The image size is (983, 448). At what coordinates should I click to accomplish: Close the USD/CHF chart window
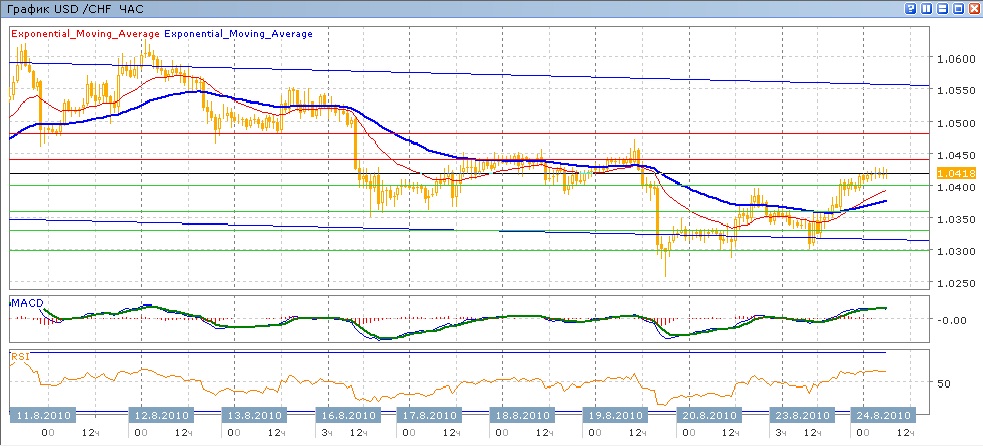(972, 8)
